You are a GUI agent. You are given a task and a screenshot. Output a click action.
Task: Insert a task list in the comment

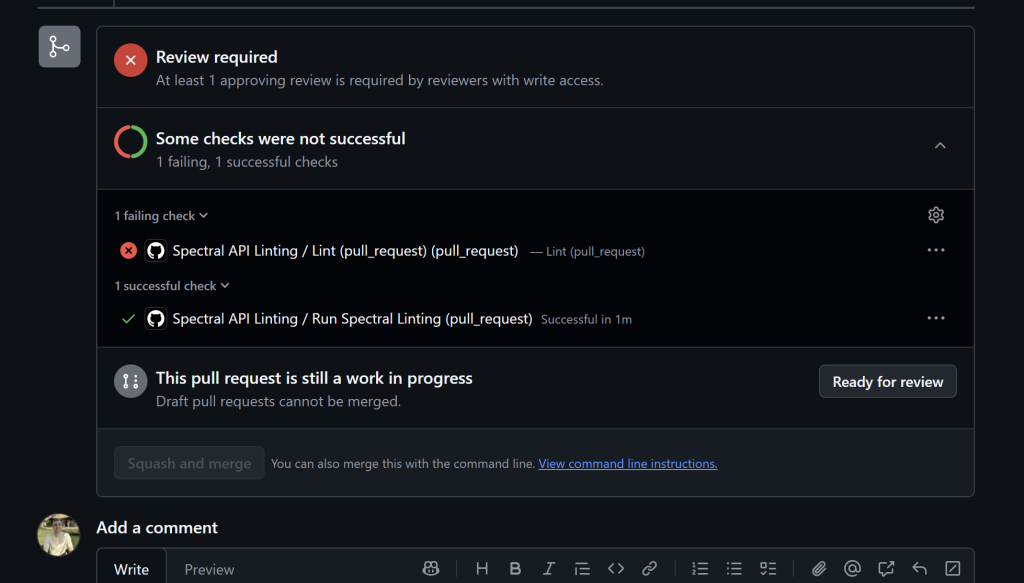(767, 568)
